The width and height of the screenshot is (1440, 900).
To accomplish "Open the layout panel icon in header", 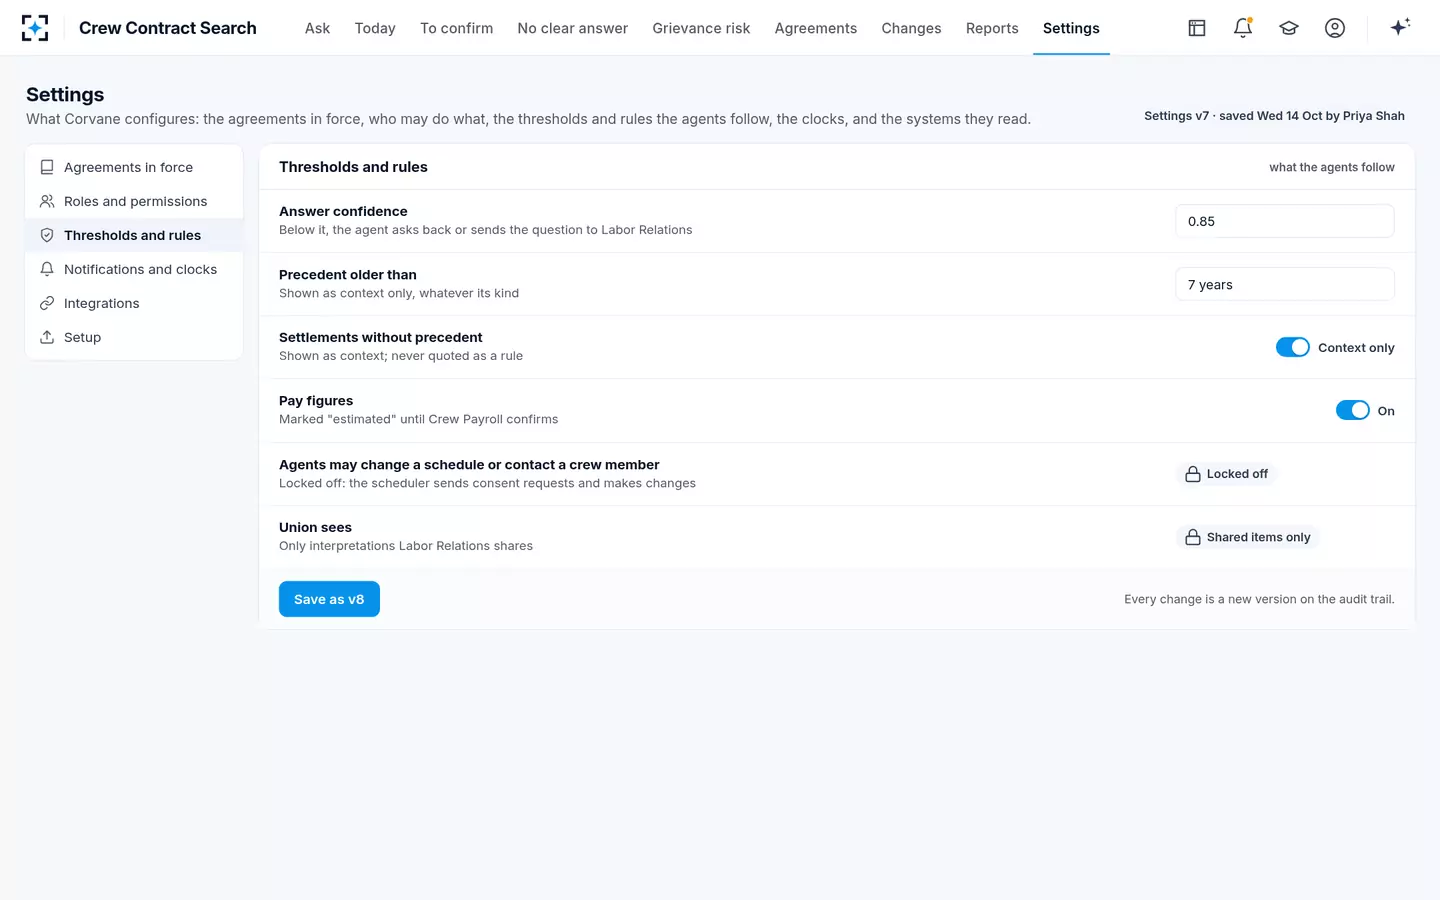I will tap(1197, 28).
